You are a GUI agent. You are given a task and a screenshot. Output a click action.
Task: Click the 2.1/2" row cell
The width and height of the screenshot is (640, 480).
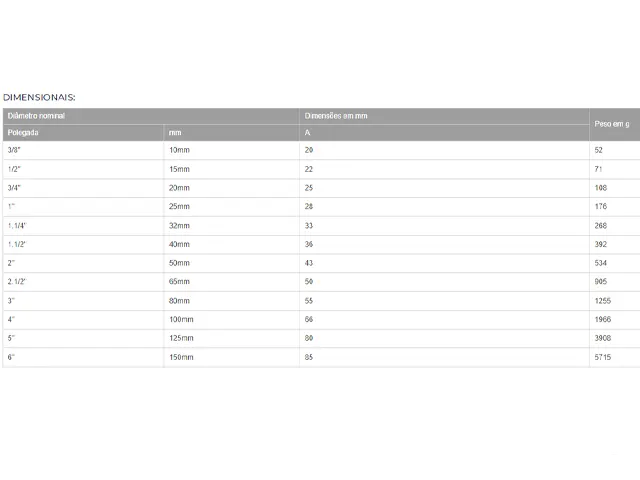point(83,282)
